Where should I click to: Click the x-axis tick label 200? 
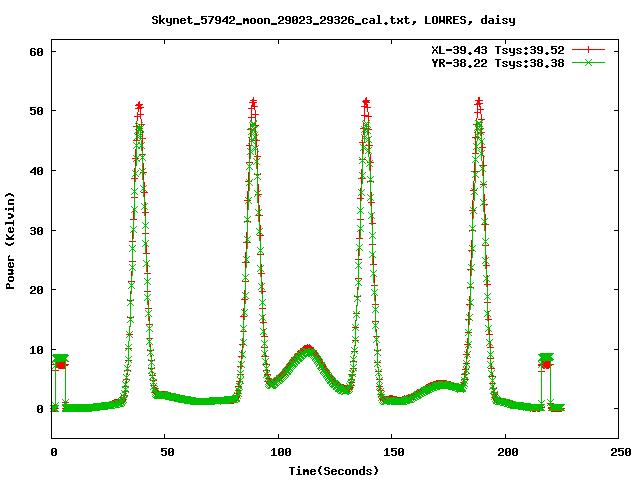[507, 452]
